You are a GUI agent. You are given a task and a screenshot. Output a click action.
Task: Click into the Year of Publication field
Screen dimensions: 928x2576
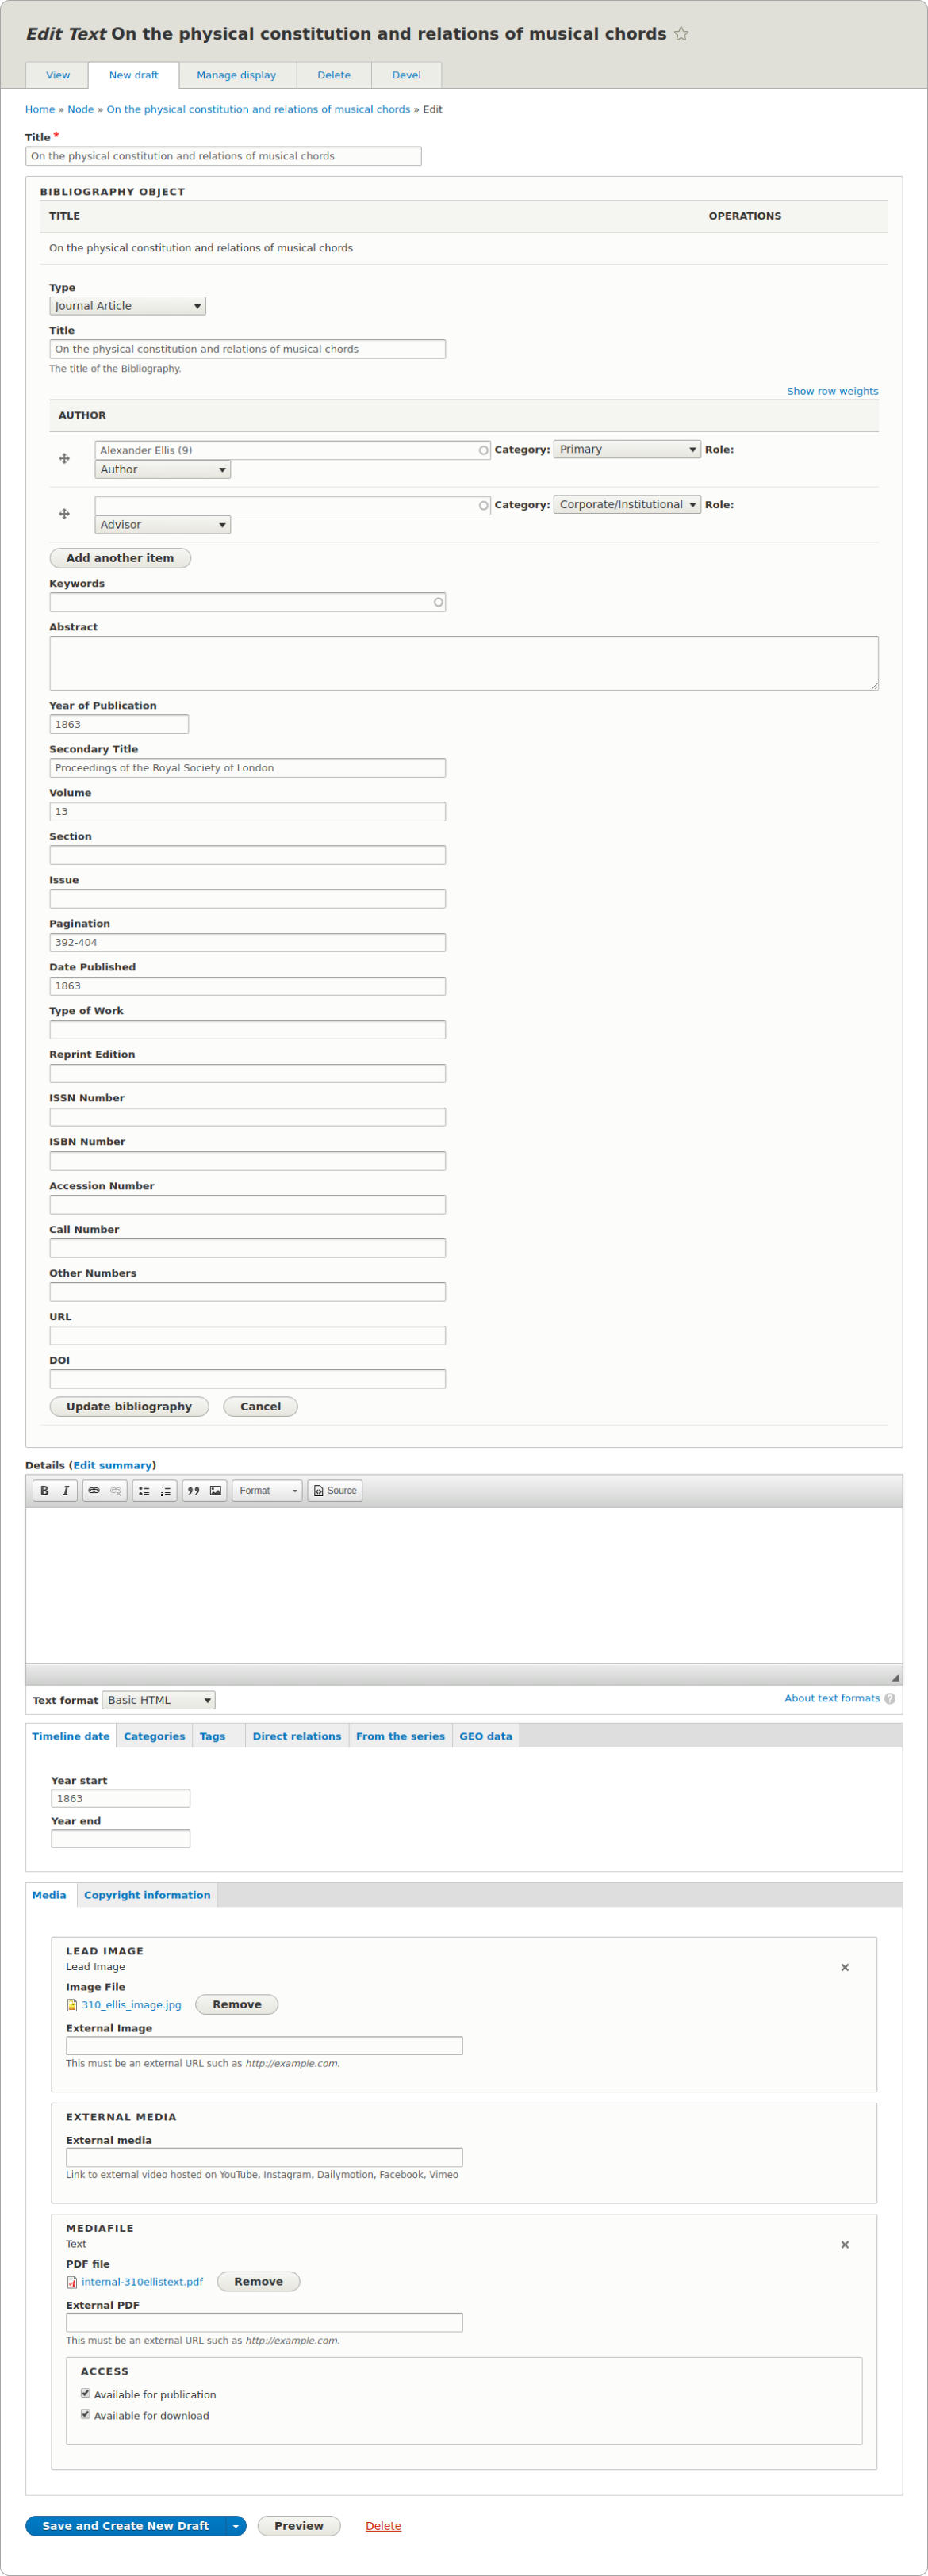point(119,724)
